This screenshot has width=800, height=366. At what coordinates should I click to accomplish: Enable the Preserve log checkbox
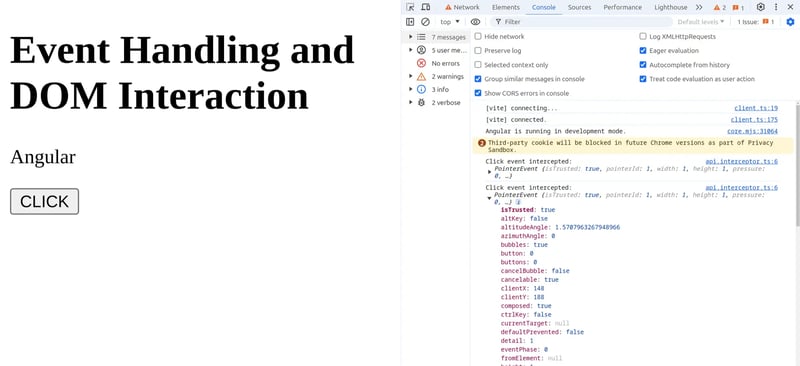click(x=478, y=51)
